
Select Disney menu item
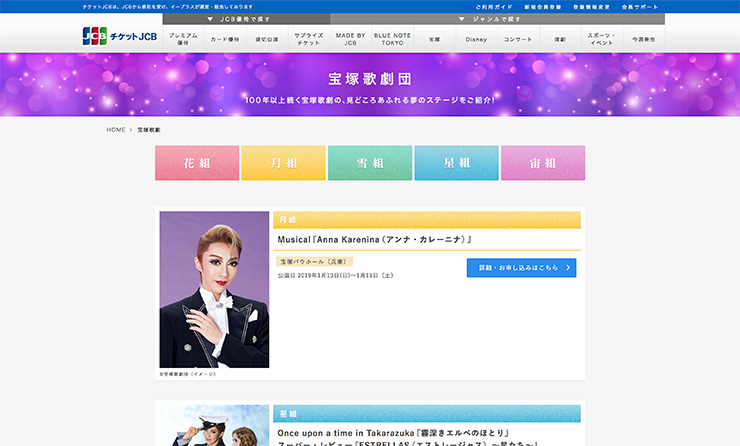pos(476,39)
